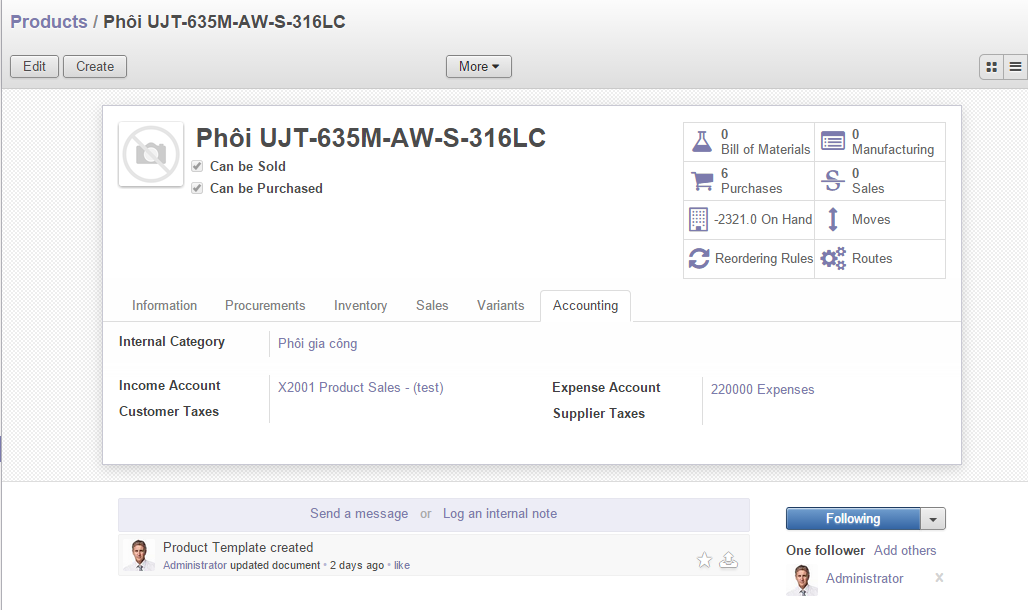Open Bill of Materials flask icon

701,142
